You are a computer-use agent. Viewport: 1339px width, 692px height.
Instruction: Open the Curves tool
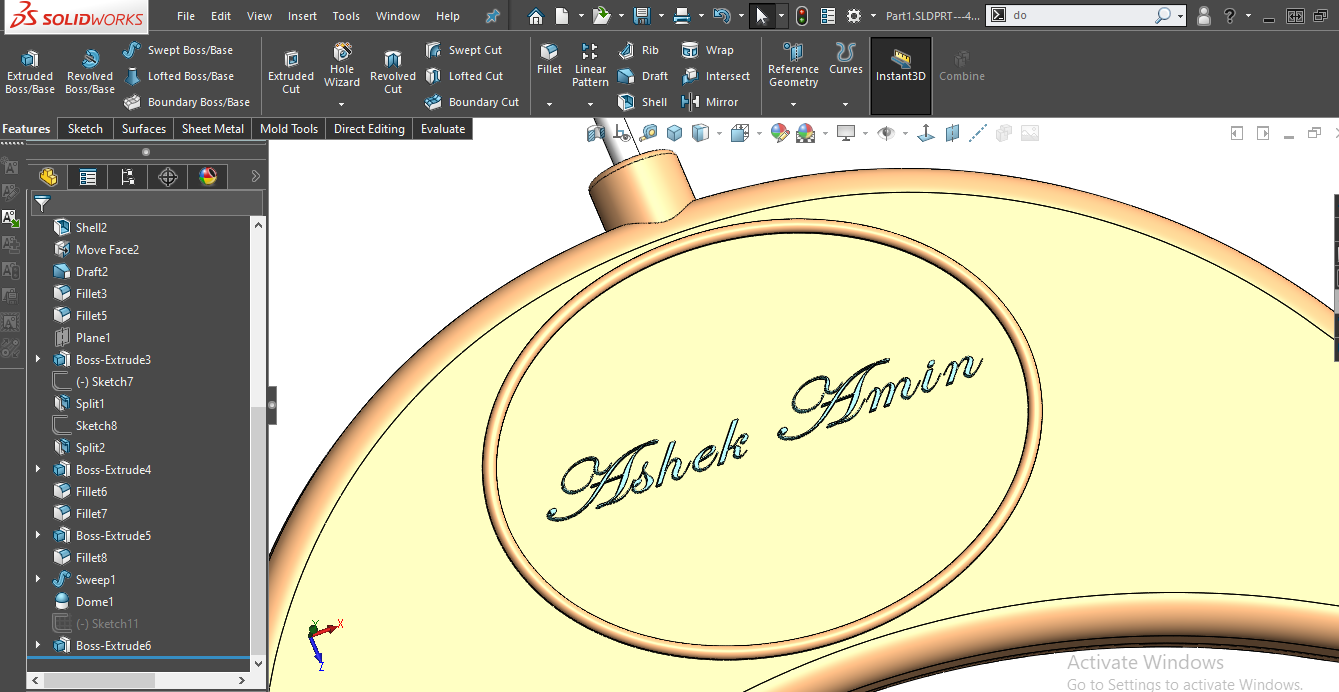pyautogui.click(x=846, y=59)
